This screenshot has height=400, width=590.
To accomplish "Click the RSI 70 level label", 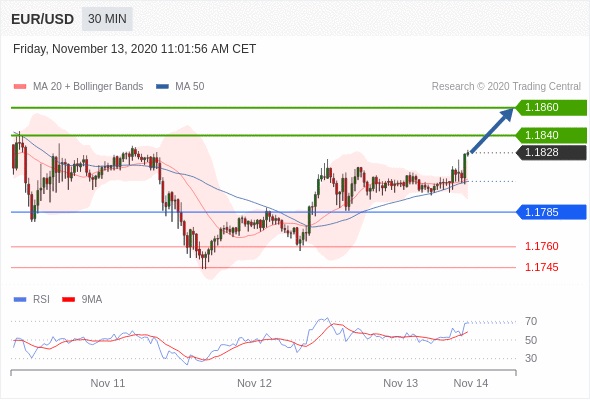I will (531, 321).
